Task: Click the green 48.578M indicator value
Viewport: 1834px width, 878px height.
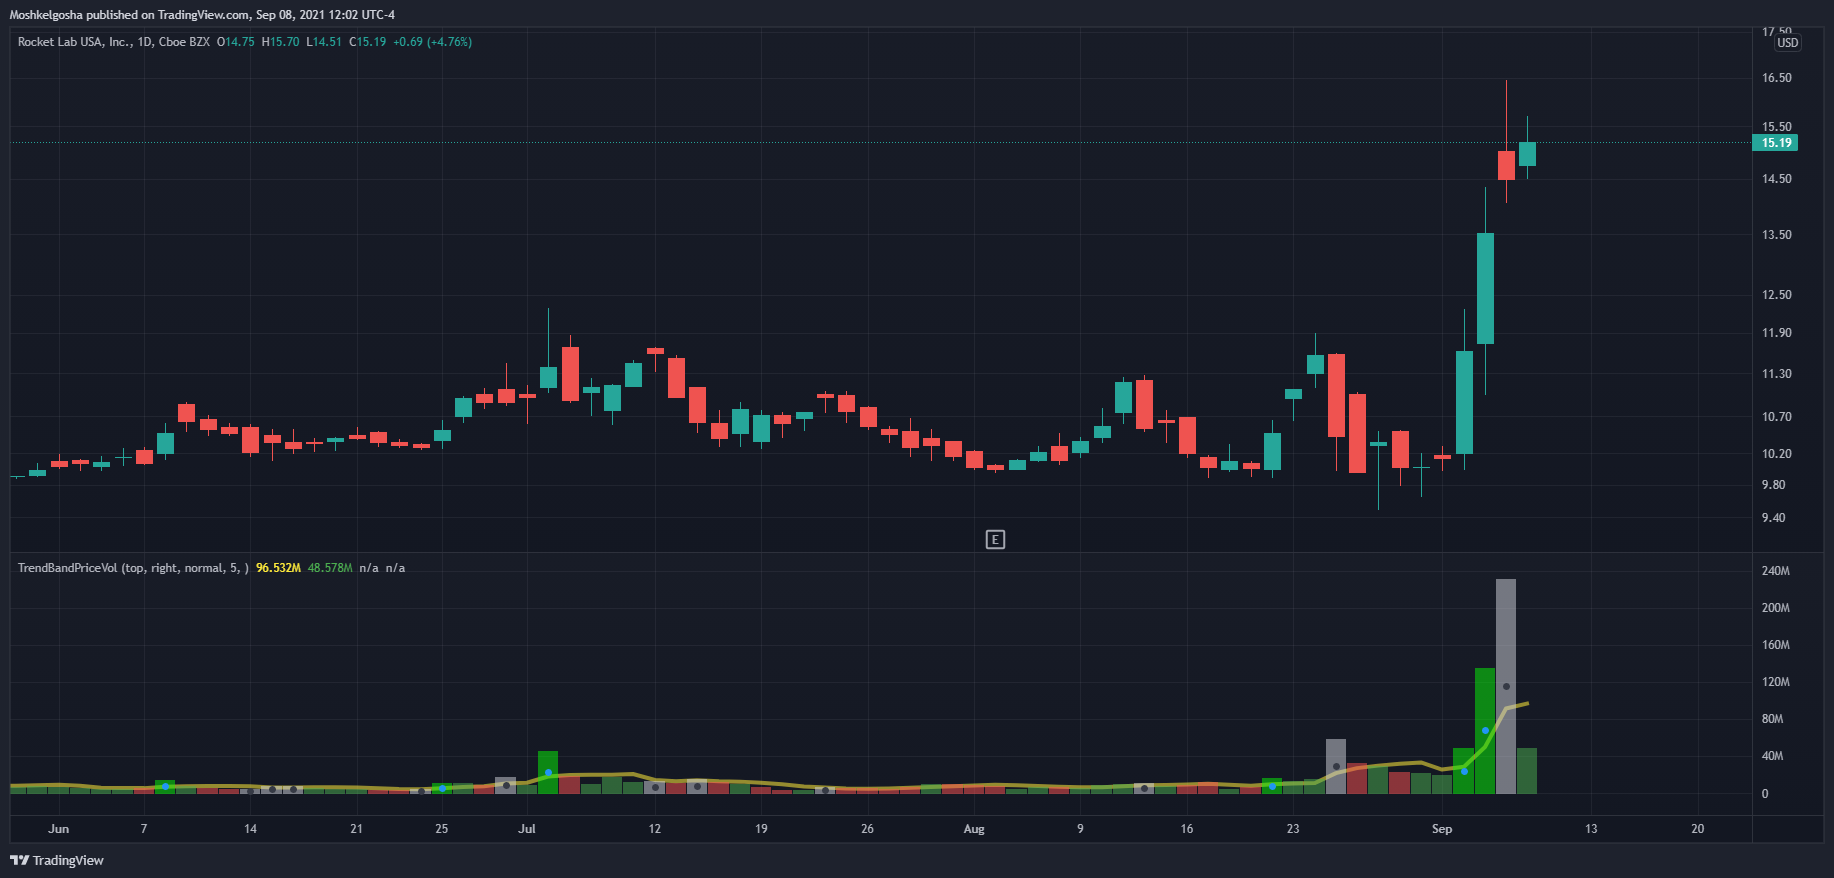Action: 330,568
